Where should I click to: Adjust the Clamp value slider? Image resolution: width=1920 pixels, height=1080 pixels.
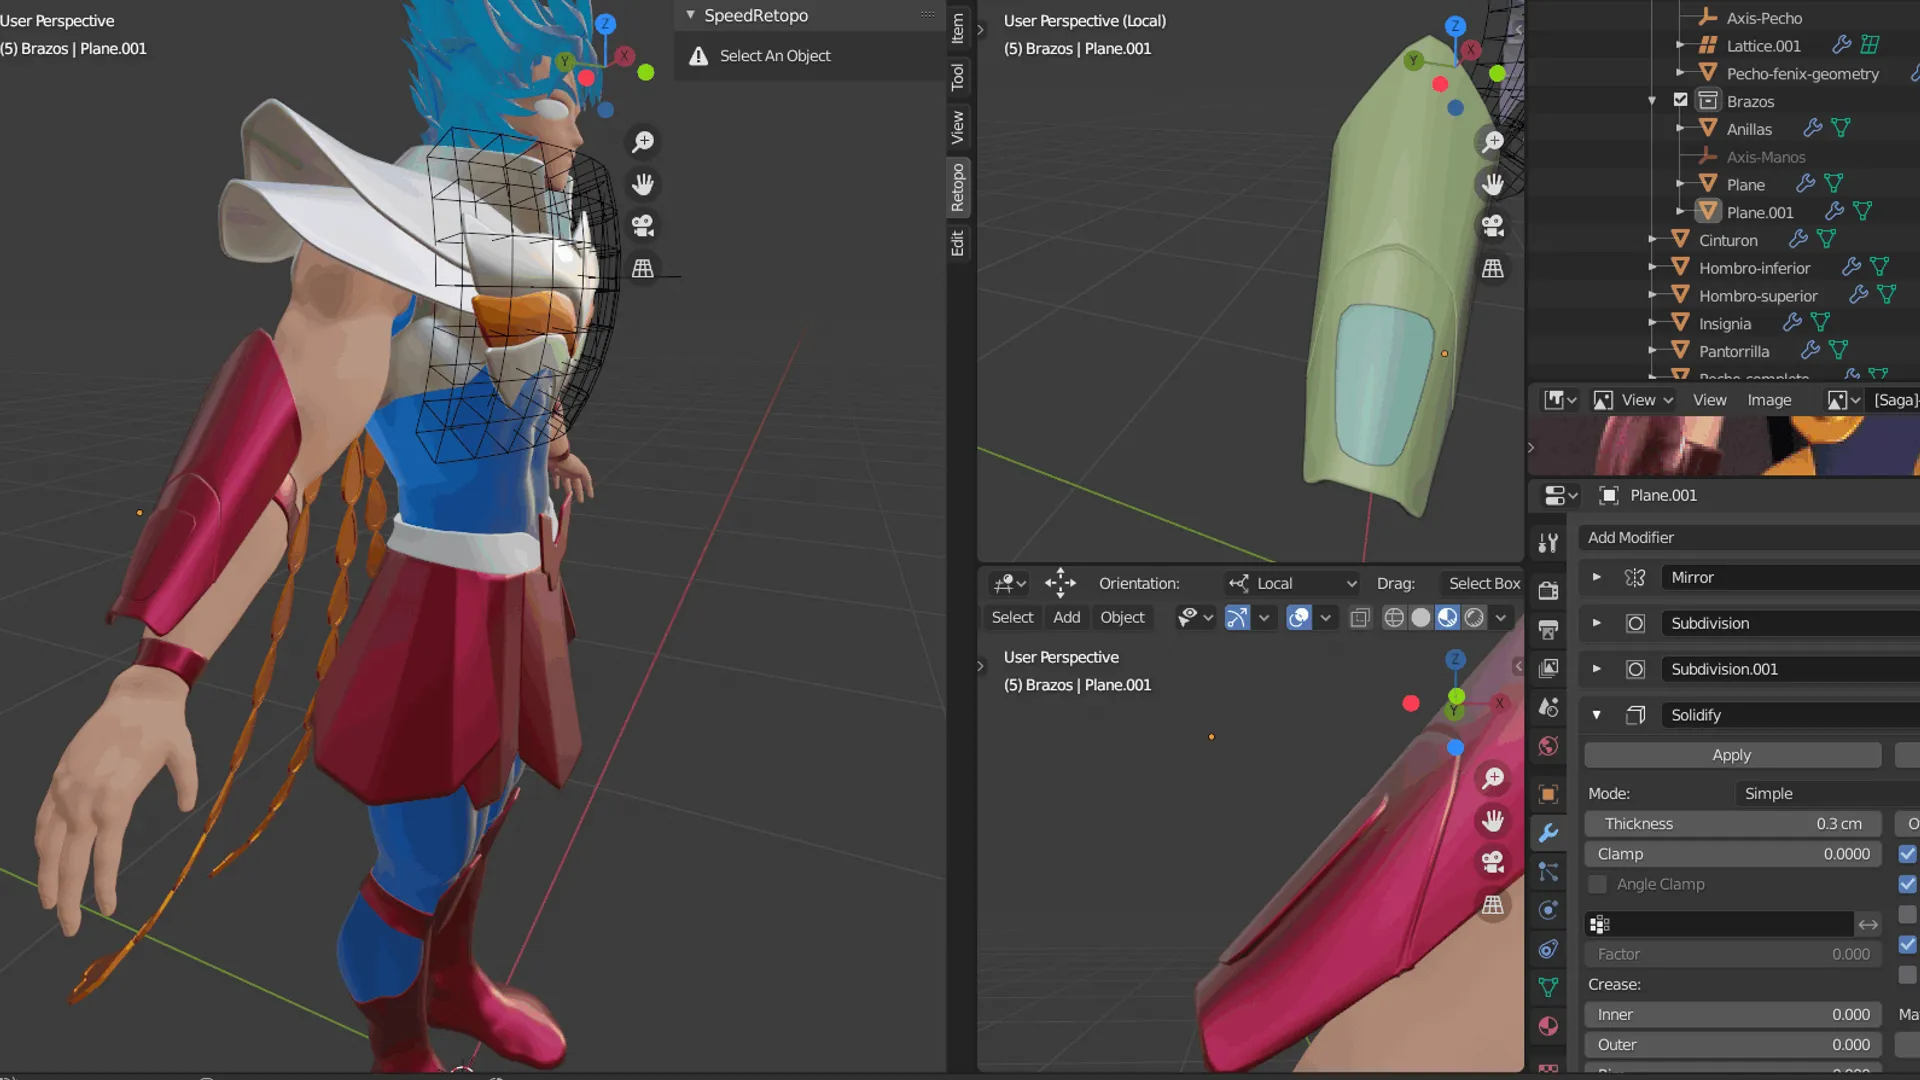pyautogui.click(x=1732, y=854)
